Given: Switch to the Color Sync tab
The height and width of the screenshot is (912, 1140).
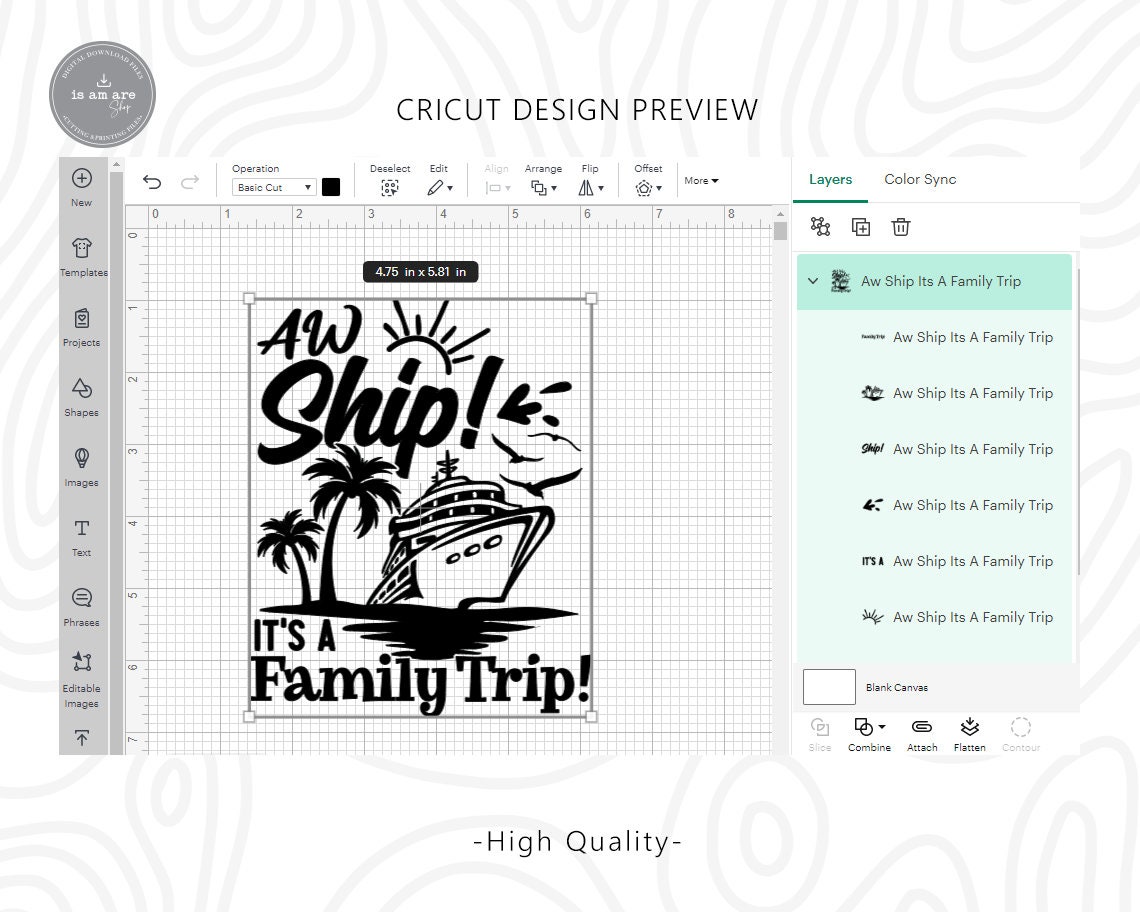Looking at the screenshot, I should pyautogui.click(x=920, y=180).
